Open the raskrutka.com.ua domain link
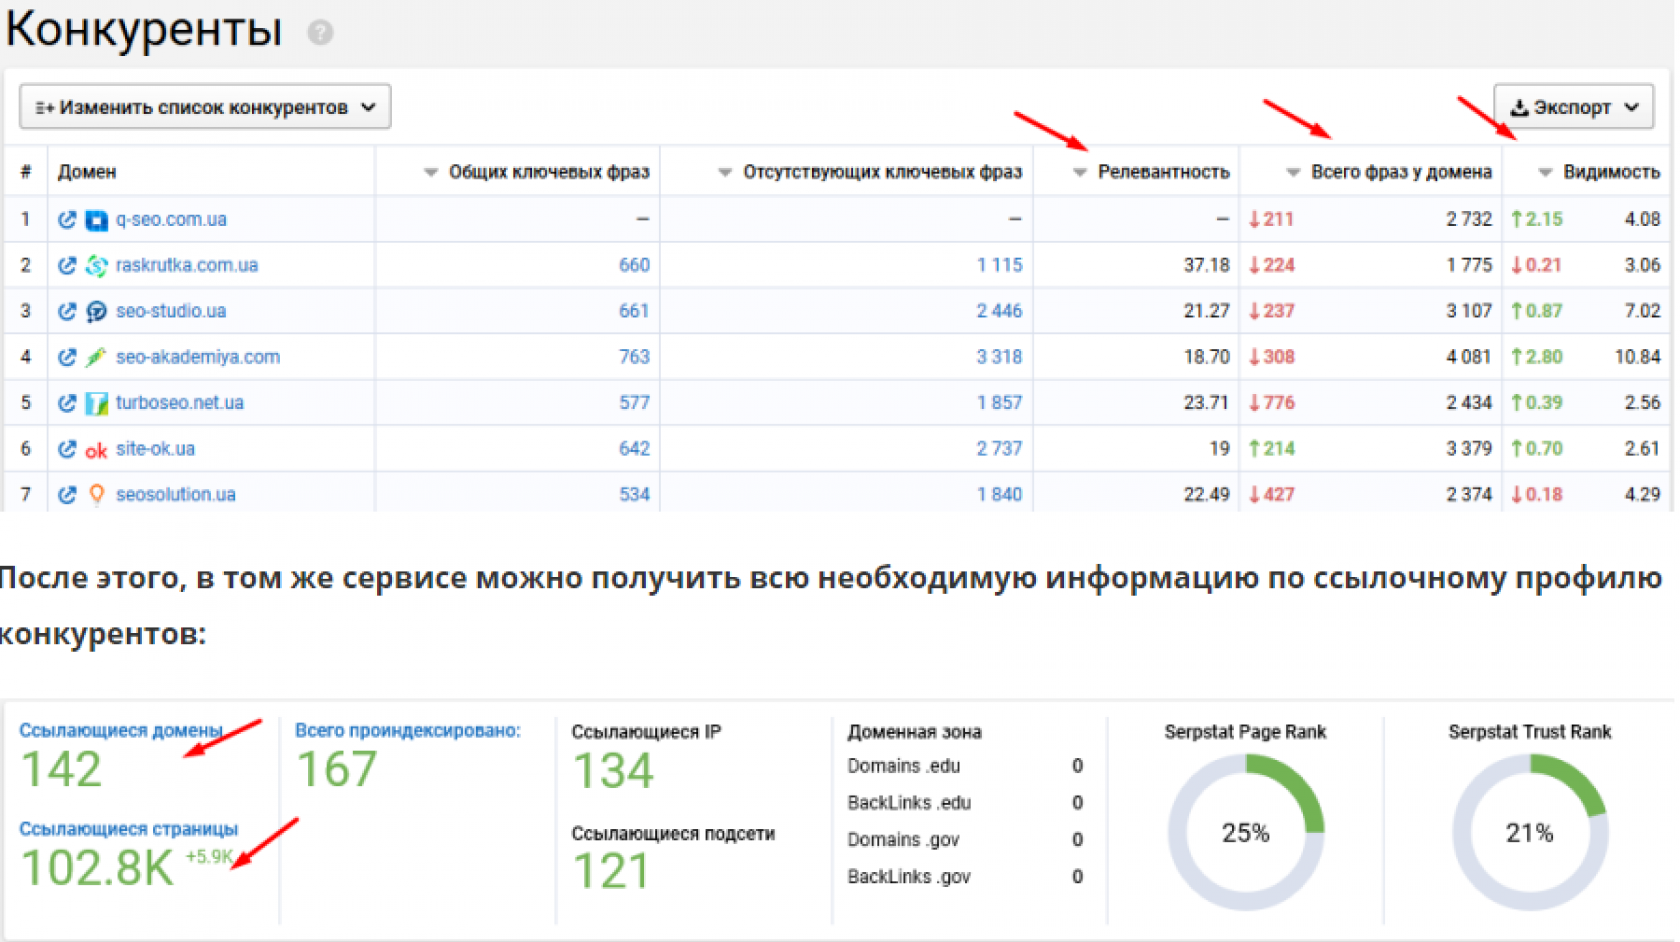1680x942 pixels. 187,266
